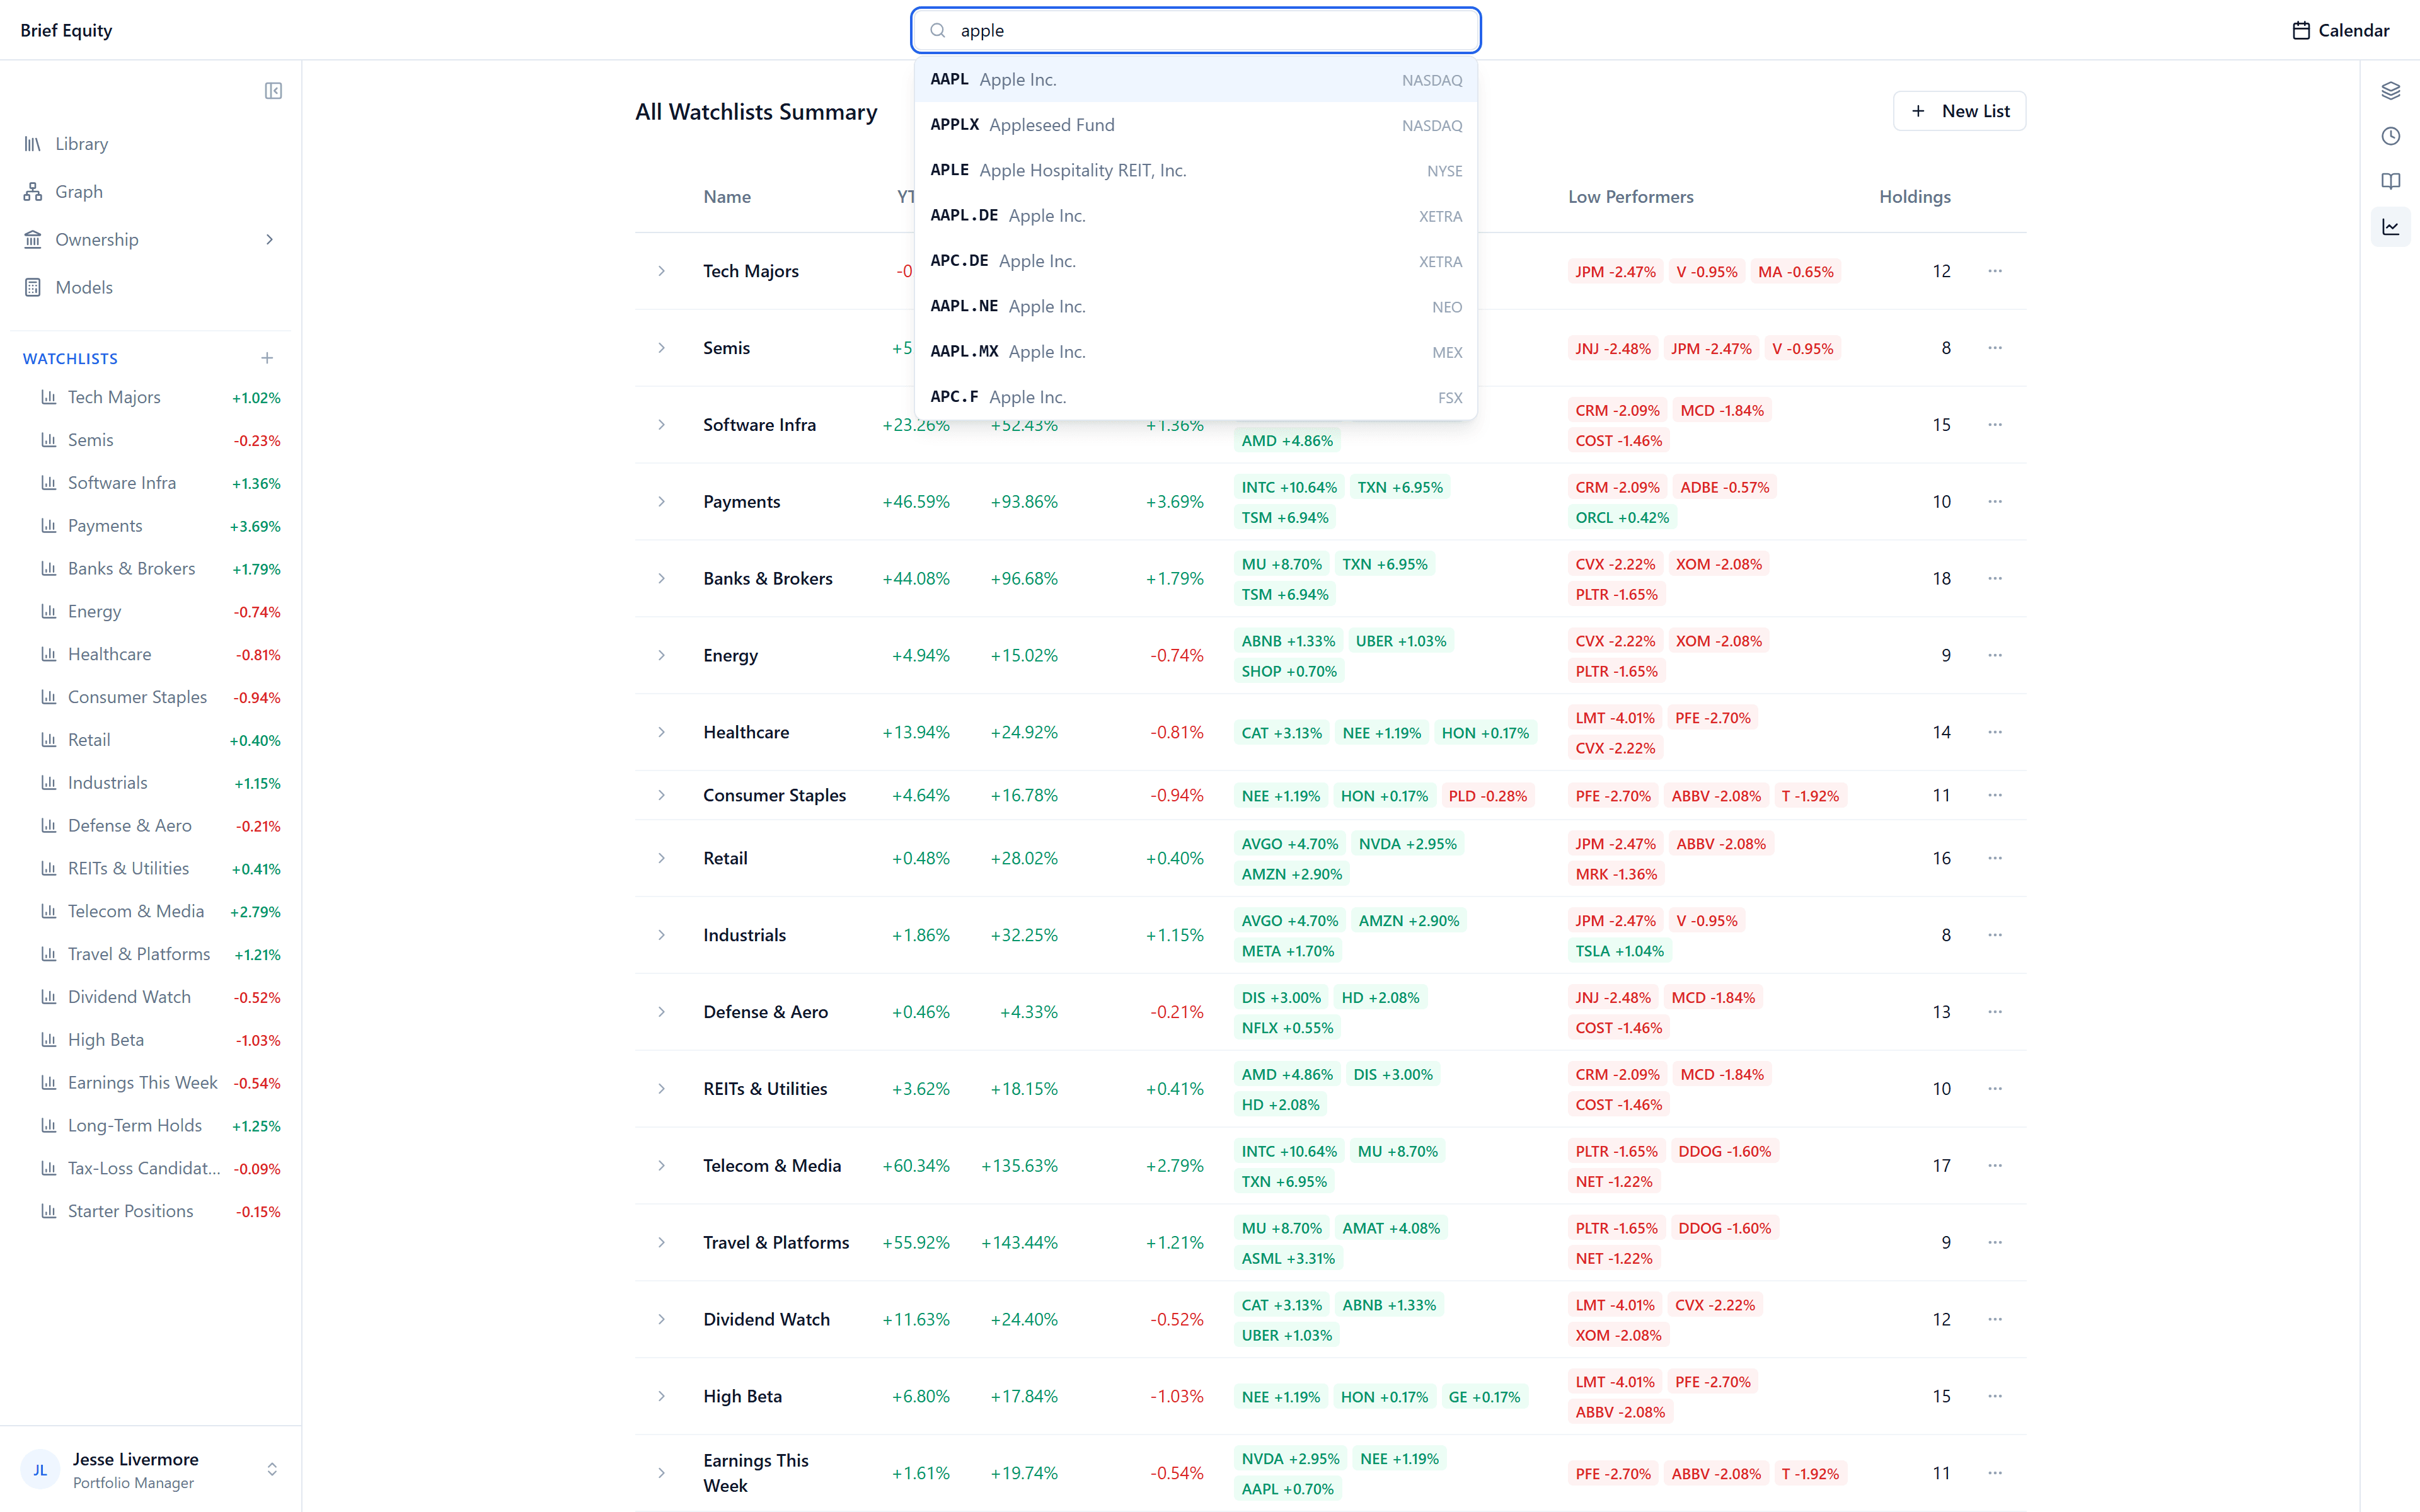Open more options for Telecom & Media row

pos(1995,1166)
